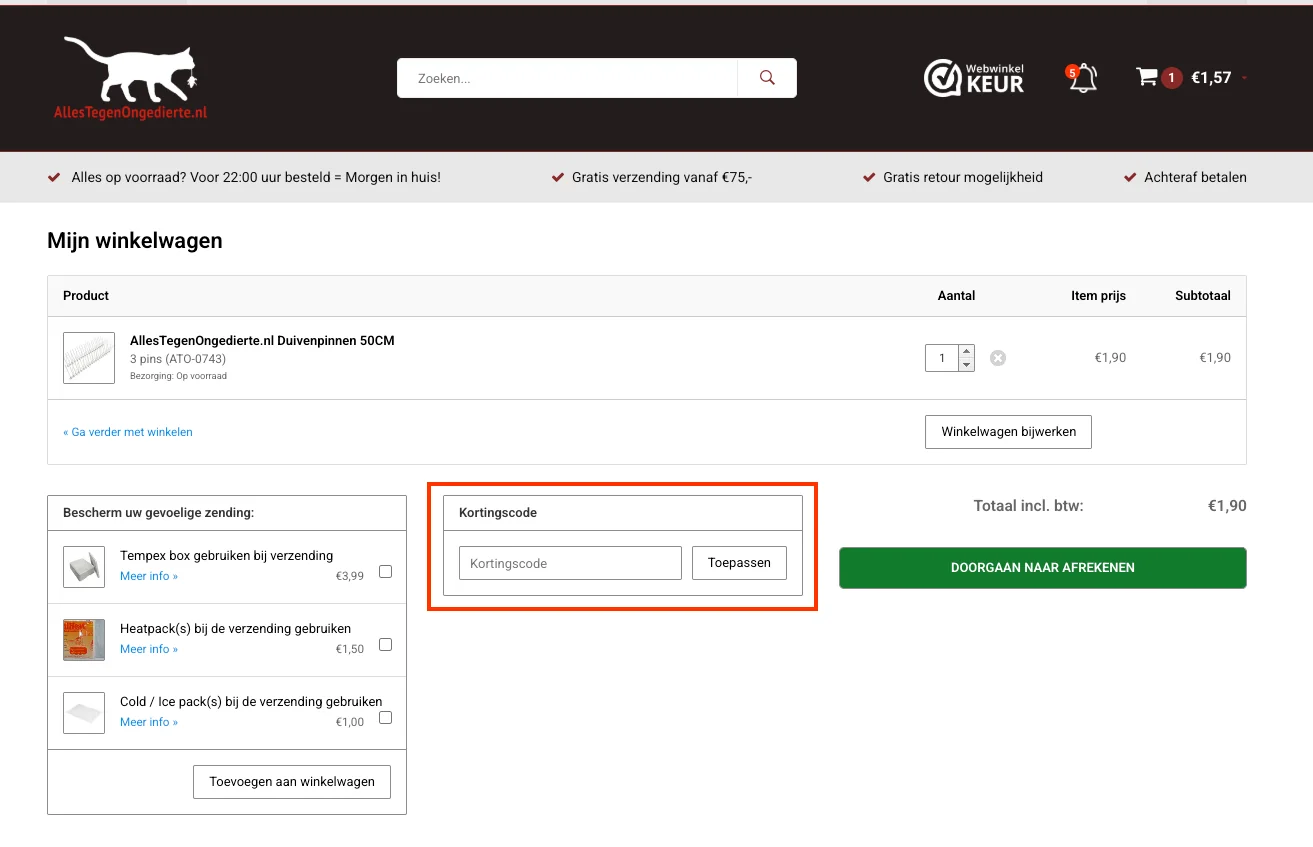This screenshot has height=847, width=1313.
Task: Click 'Totaal incl. btw:' label
Action: [x=1029, y=506]
